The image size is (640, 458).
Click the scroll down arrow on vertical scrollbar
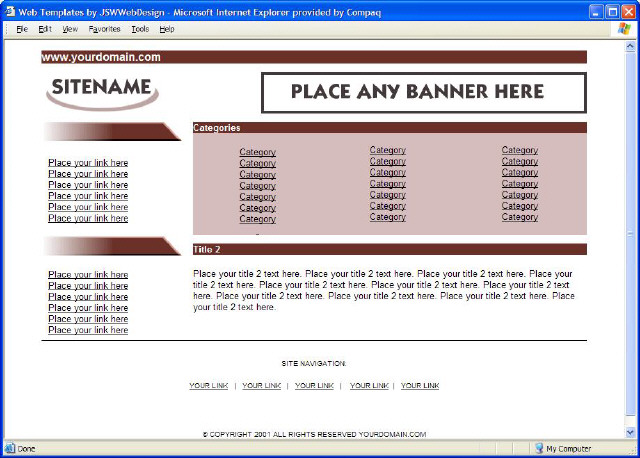pos(630,433)
